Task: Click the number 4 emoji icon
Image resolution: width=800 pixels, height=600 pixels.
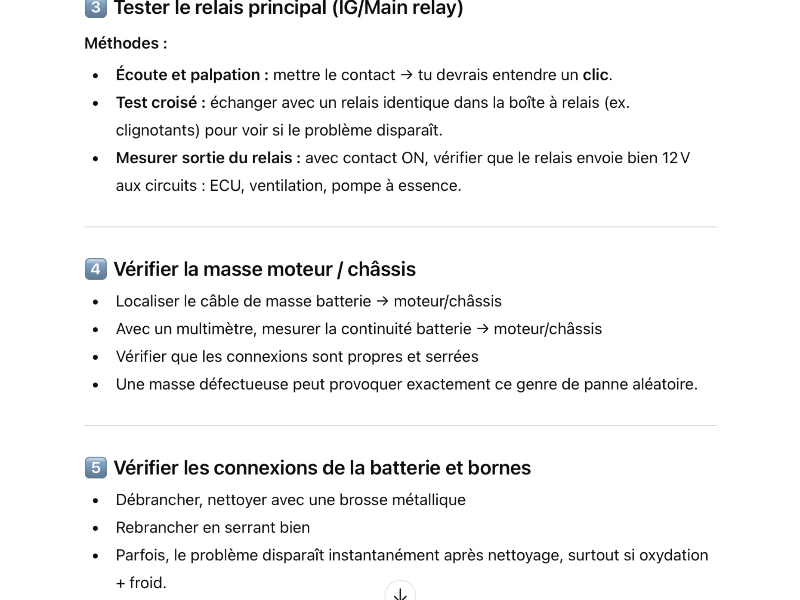Action: click(95, 269)
